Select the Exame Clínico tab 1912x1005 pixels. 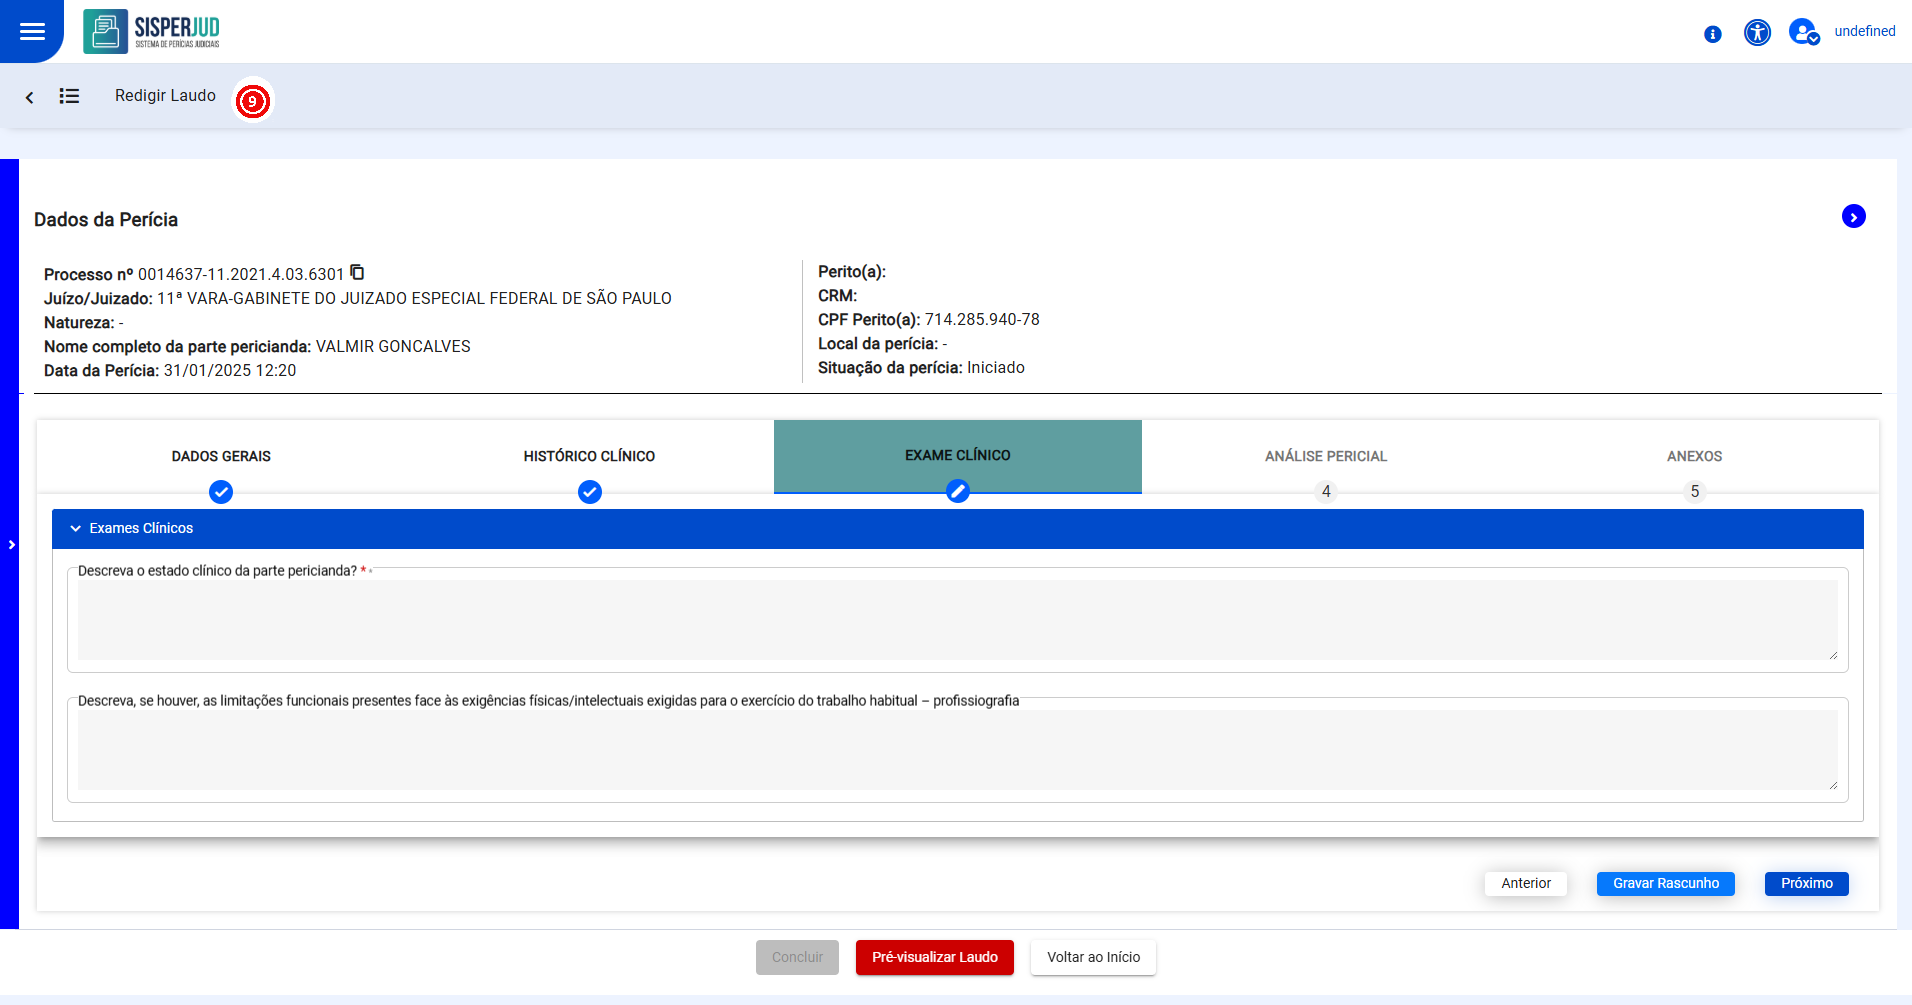[x=958, y=455]
